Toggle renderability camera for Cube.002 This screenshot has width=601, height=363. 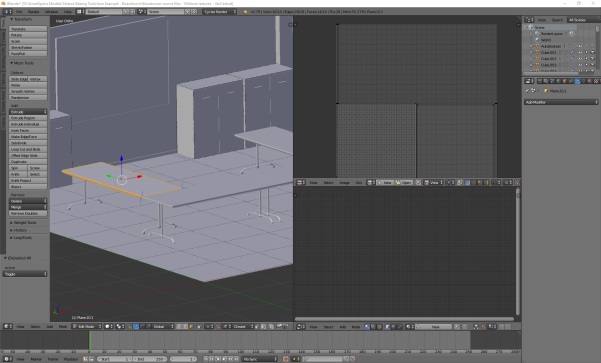coord(593,59)
